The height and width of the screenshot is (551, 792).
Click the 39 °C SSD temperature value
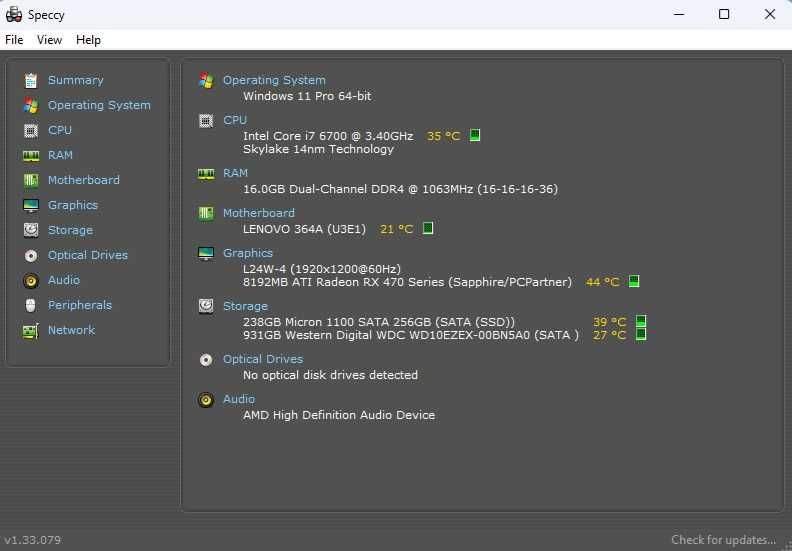pos(610,322)
